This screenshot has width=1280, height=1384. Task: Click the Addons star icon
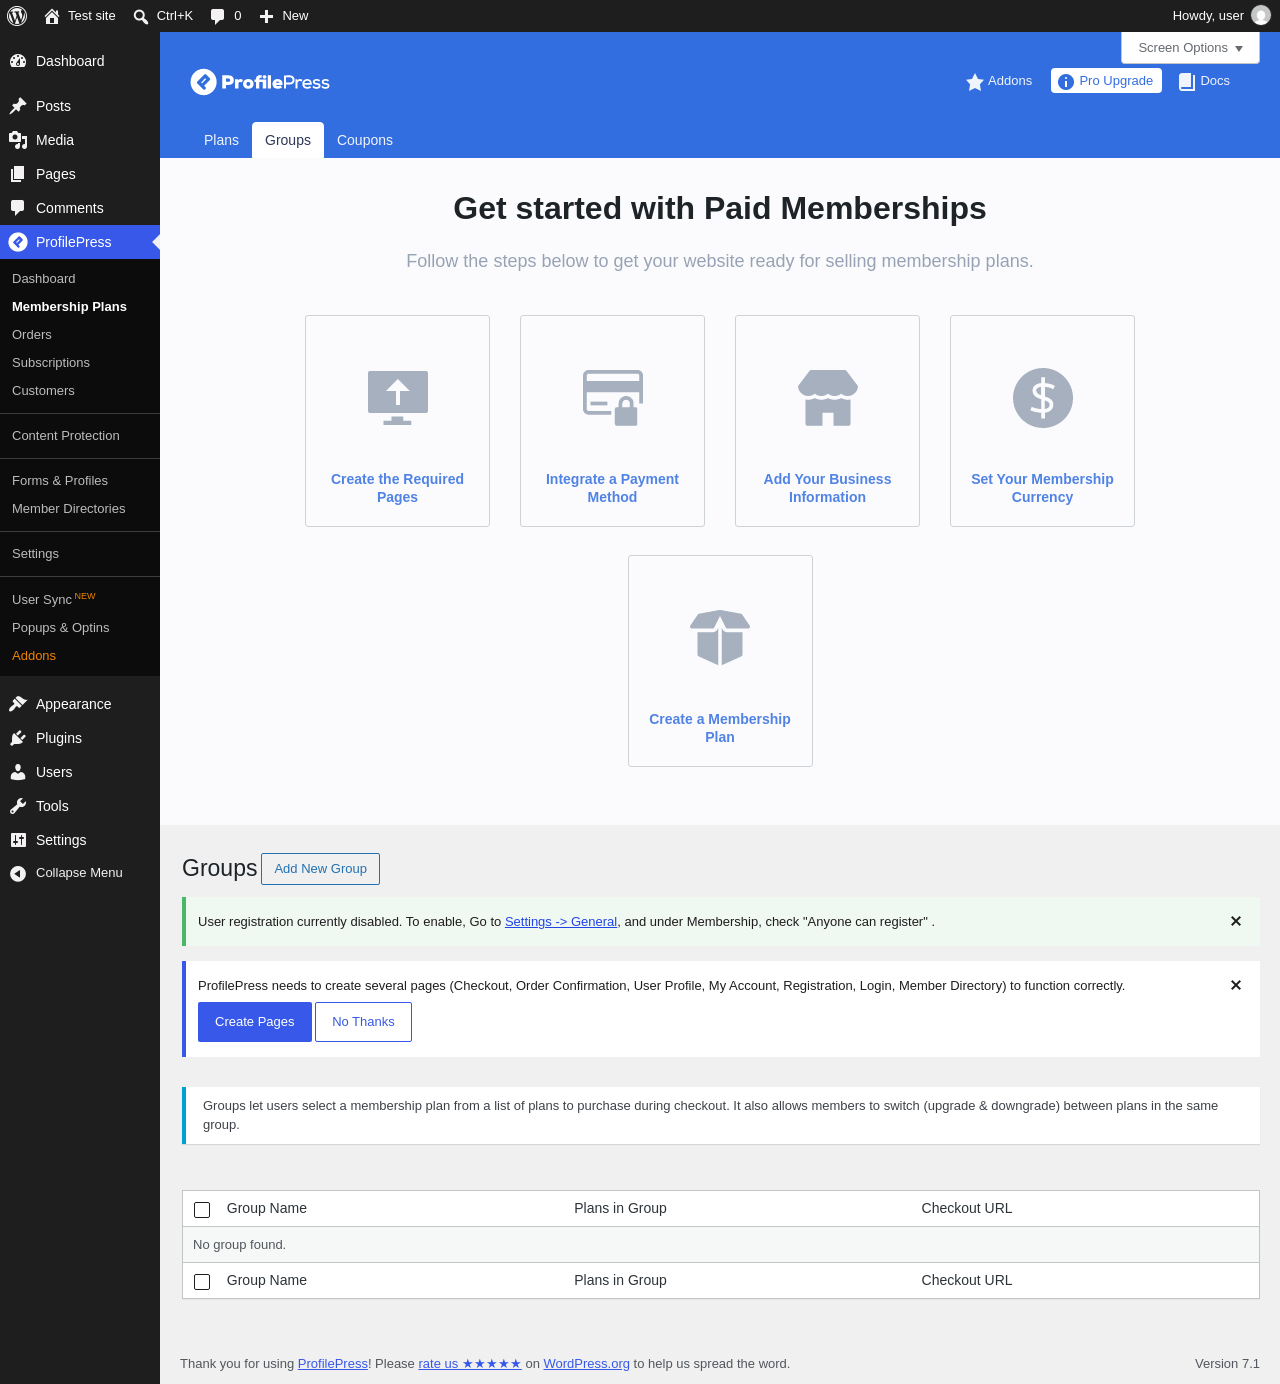(975, 82)
